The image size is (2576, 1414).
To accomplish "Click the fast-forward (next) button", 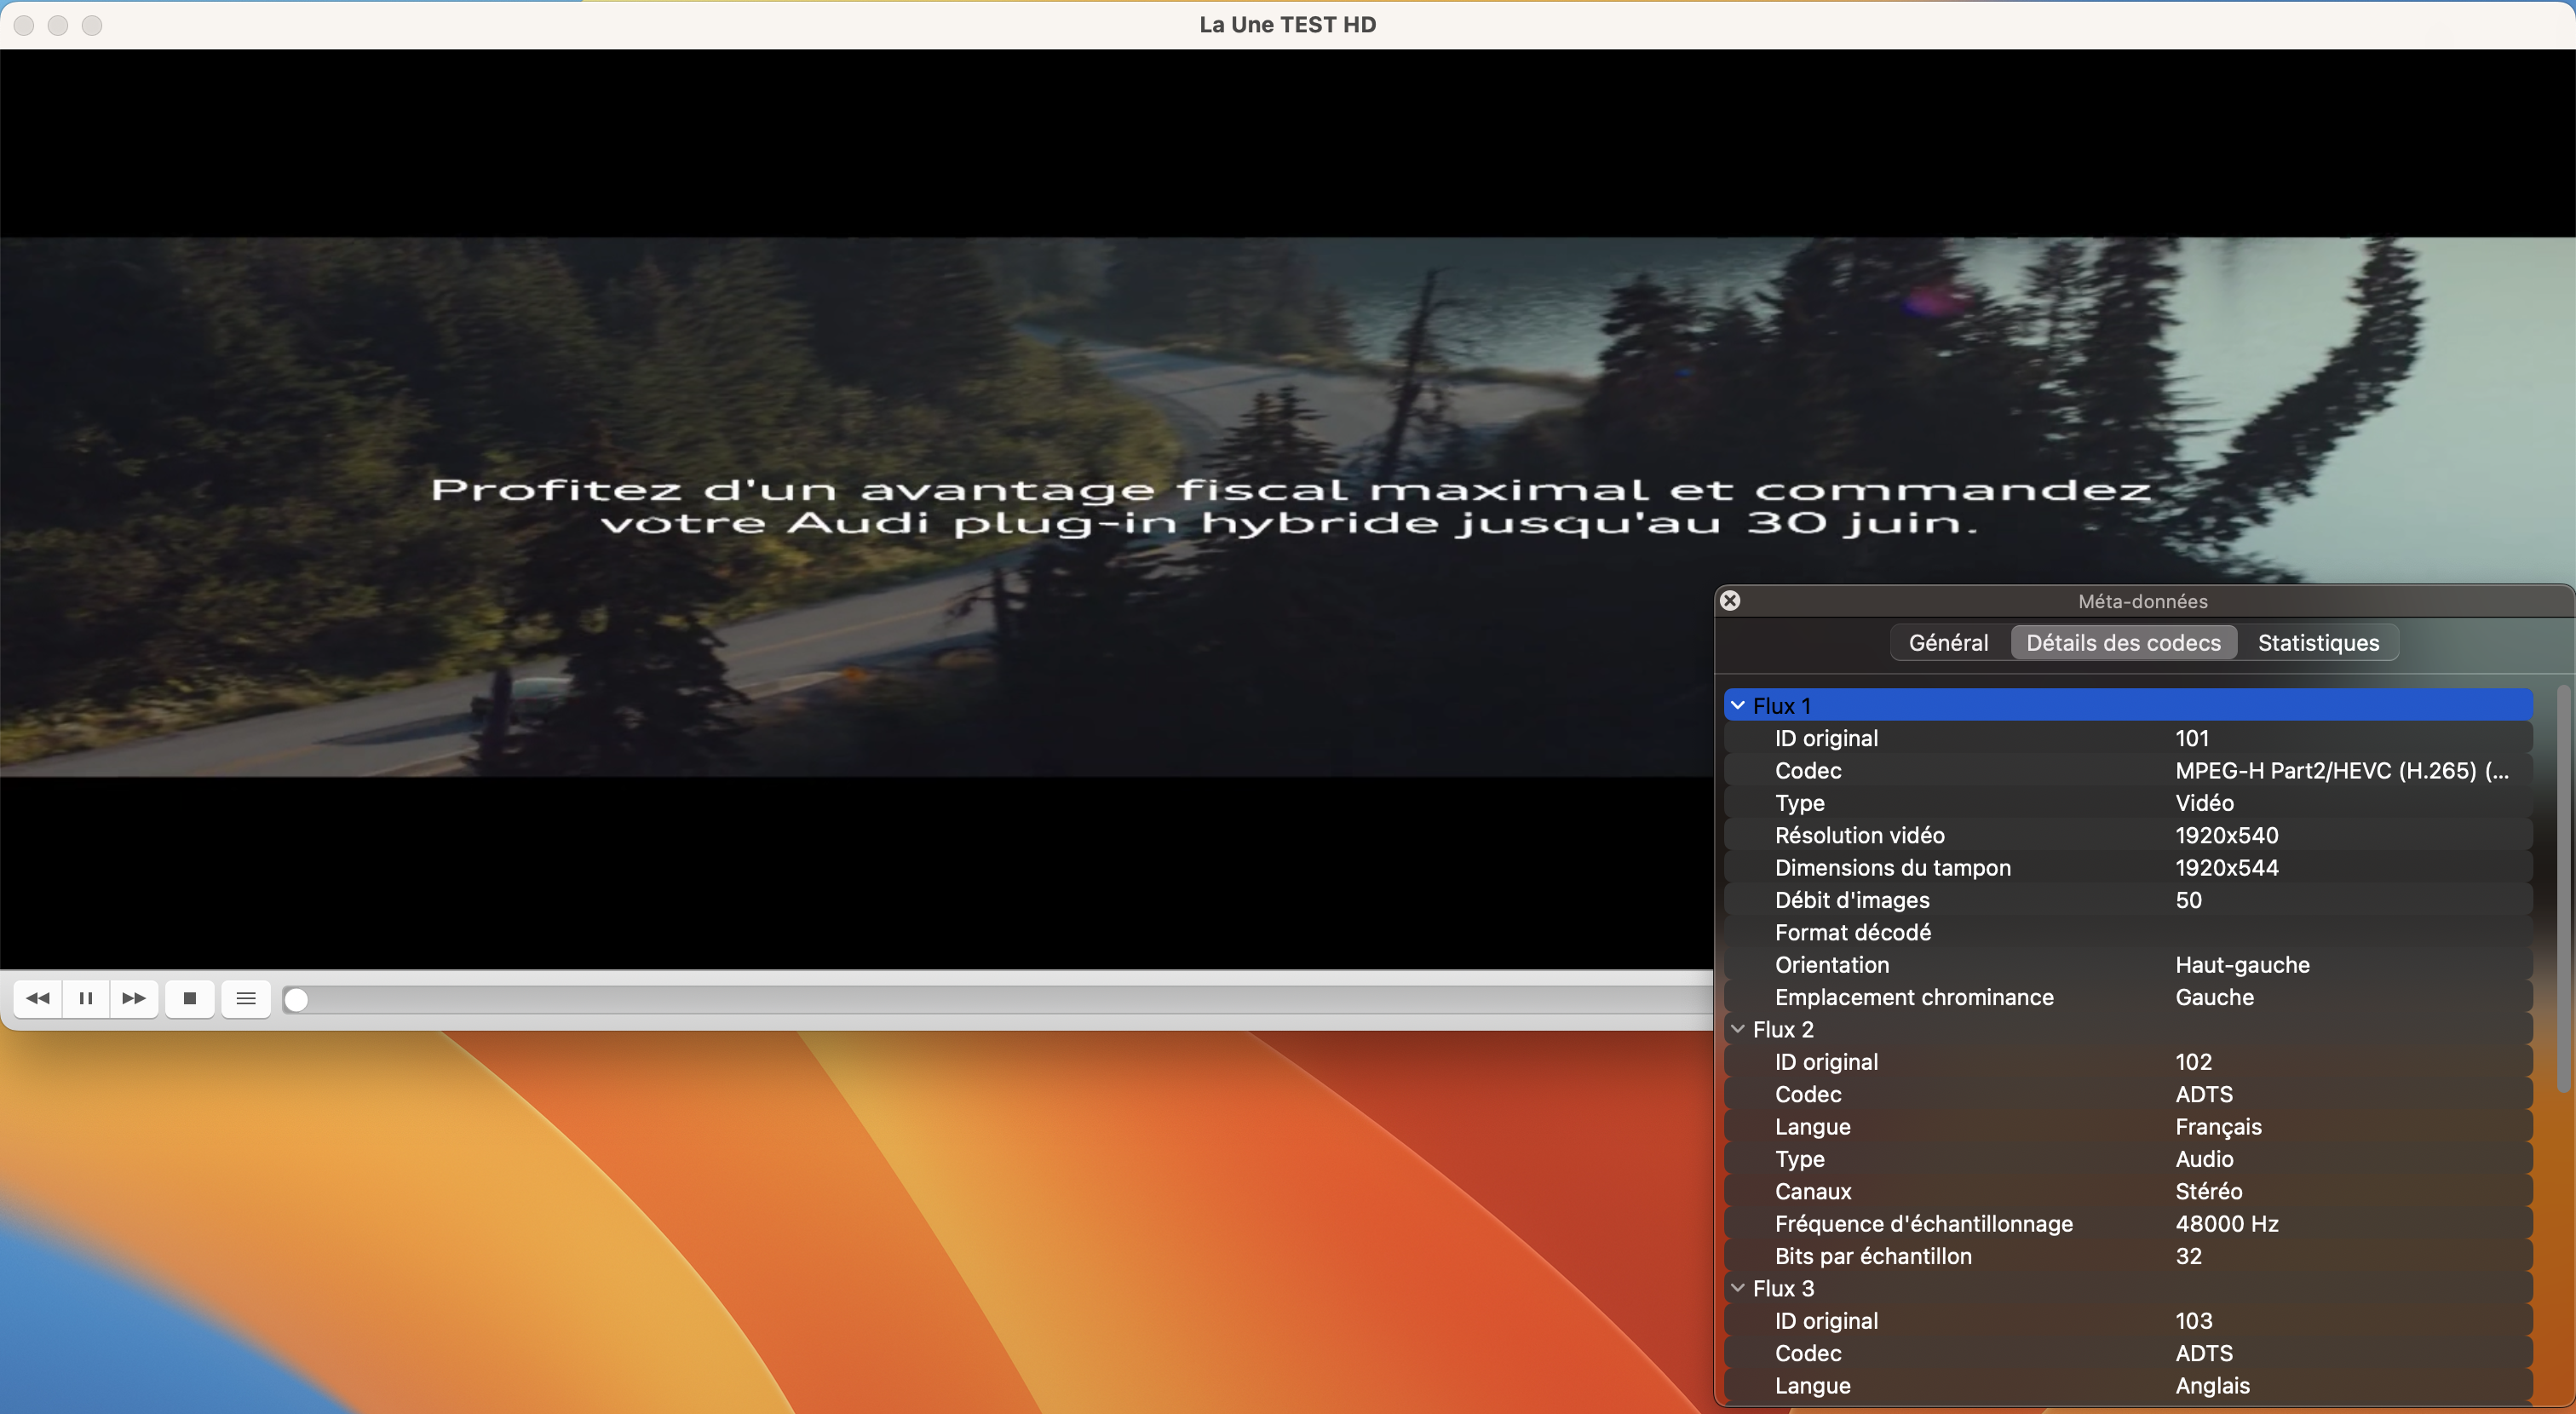I will pyautogui.click(x=134, y=998).
